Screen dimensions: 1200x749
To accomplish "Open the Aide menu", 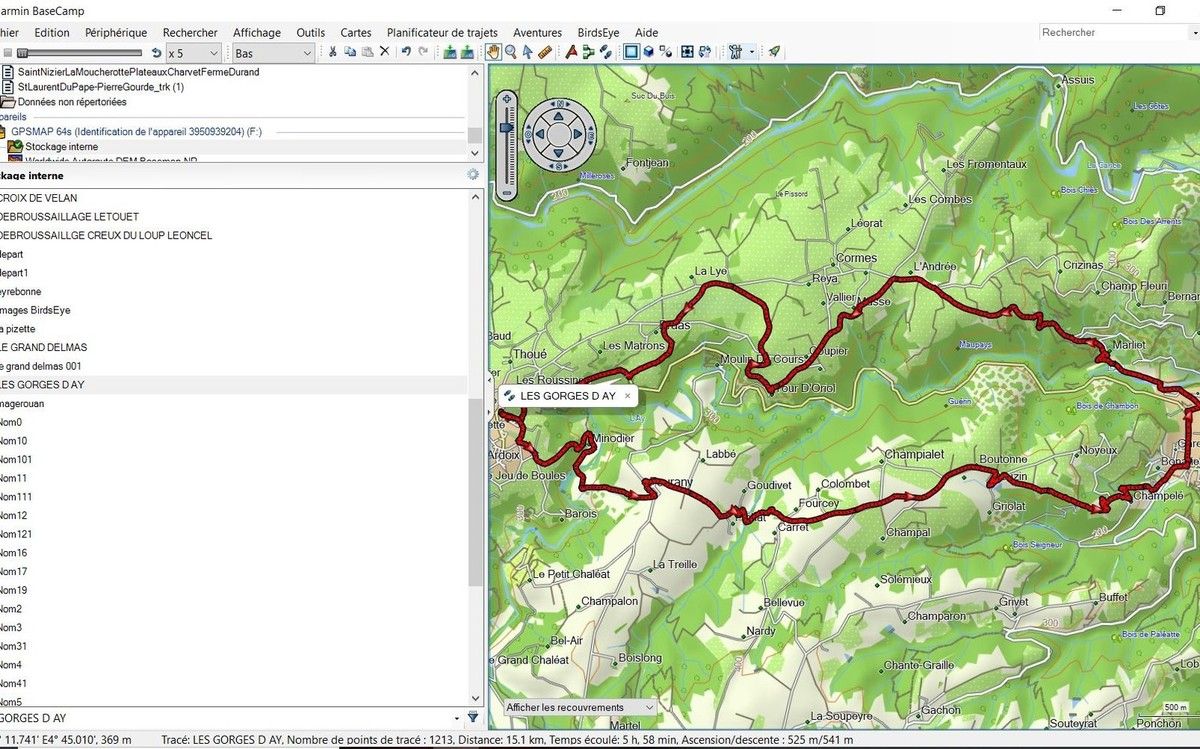I will pyautogui.click(x=646, y=33).
